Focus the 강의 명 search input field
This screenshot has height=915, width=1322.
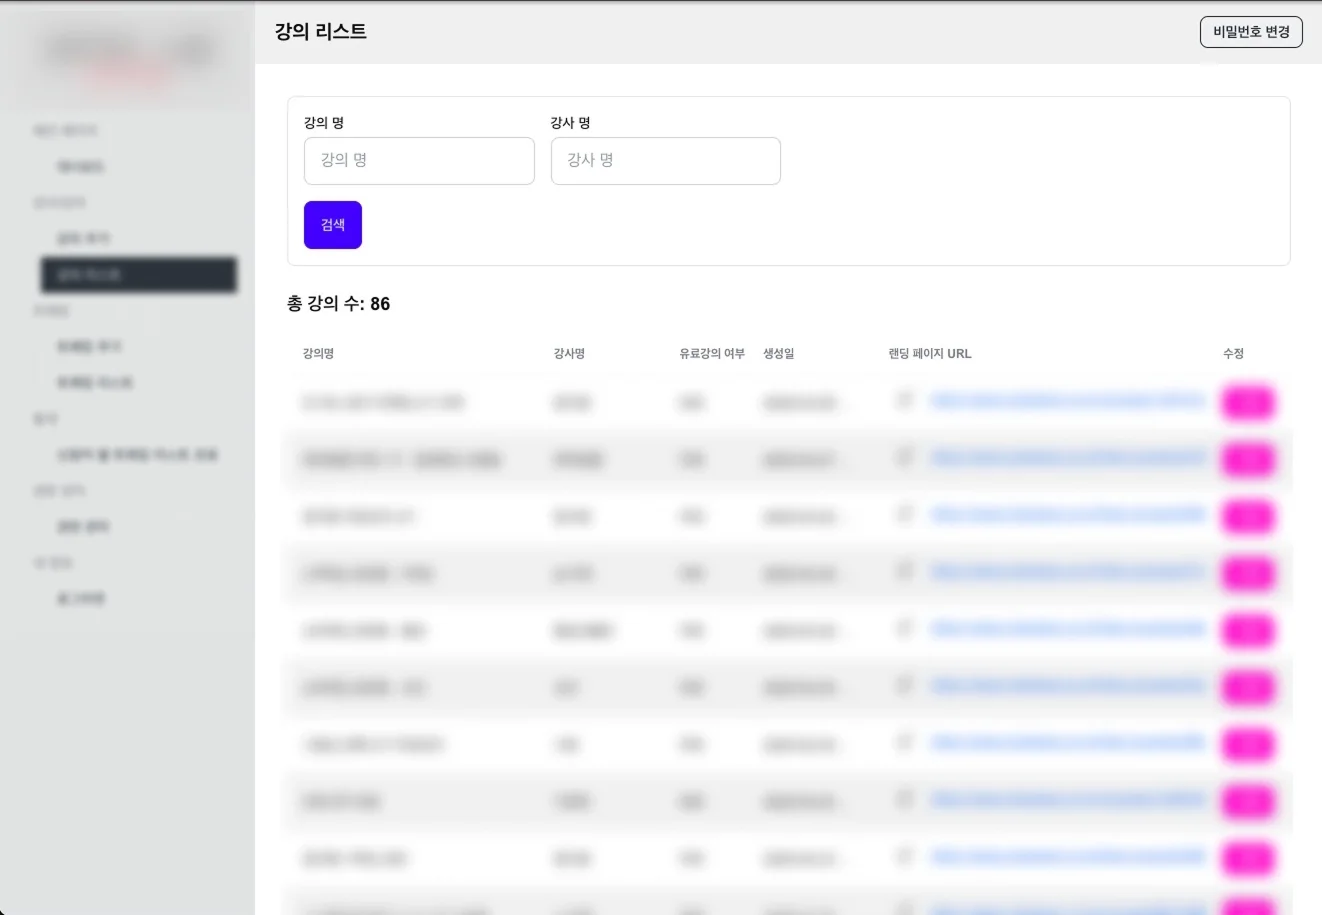(419, 161)
